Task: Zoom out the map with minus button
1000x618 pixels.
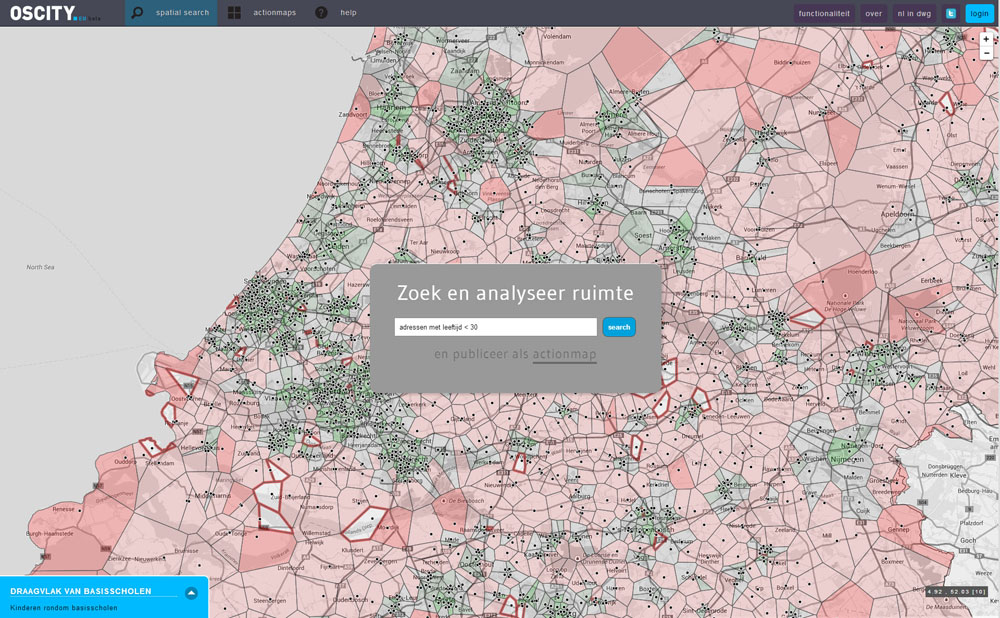Action: [x=986, y=53]
